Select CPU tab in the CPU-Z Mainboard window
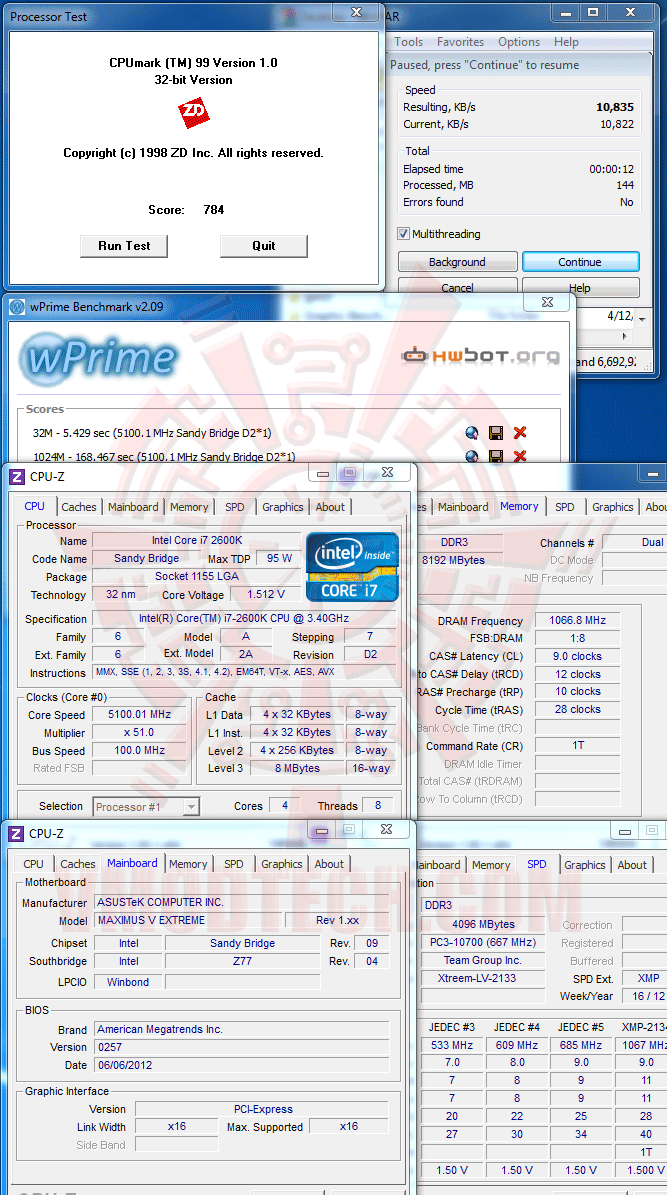 [x=34, y=863]
